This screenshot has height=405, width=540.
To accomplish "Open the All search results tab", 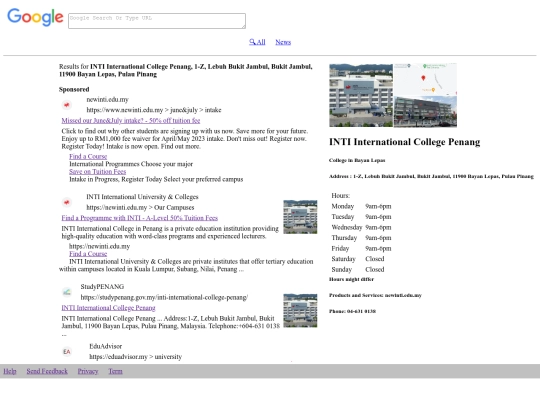I will [257, 42].
